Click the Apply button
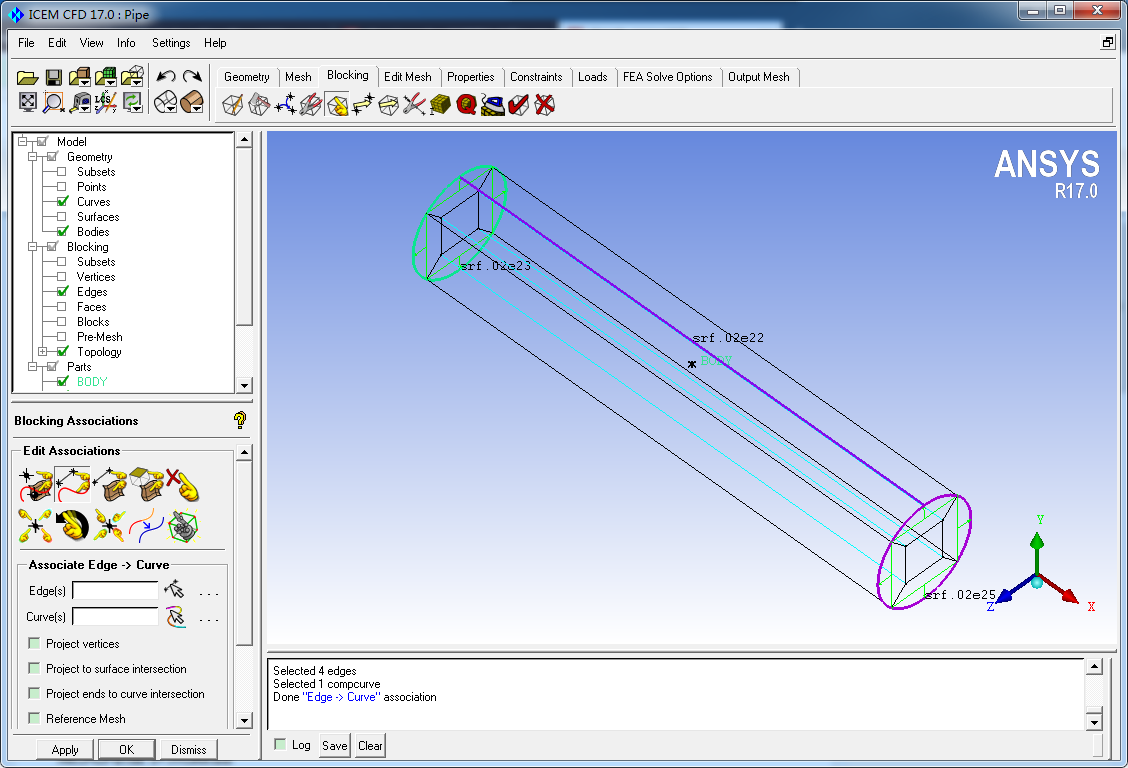 (x=65, y=749)
